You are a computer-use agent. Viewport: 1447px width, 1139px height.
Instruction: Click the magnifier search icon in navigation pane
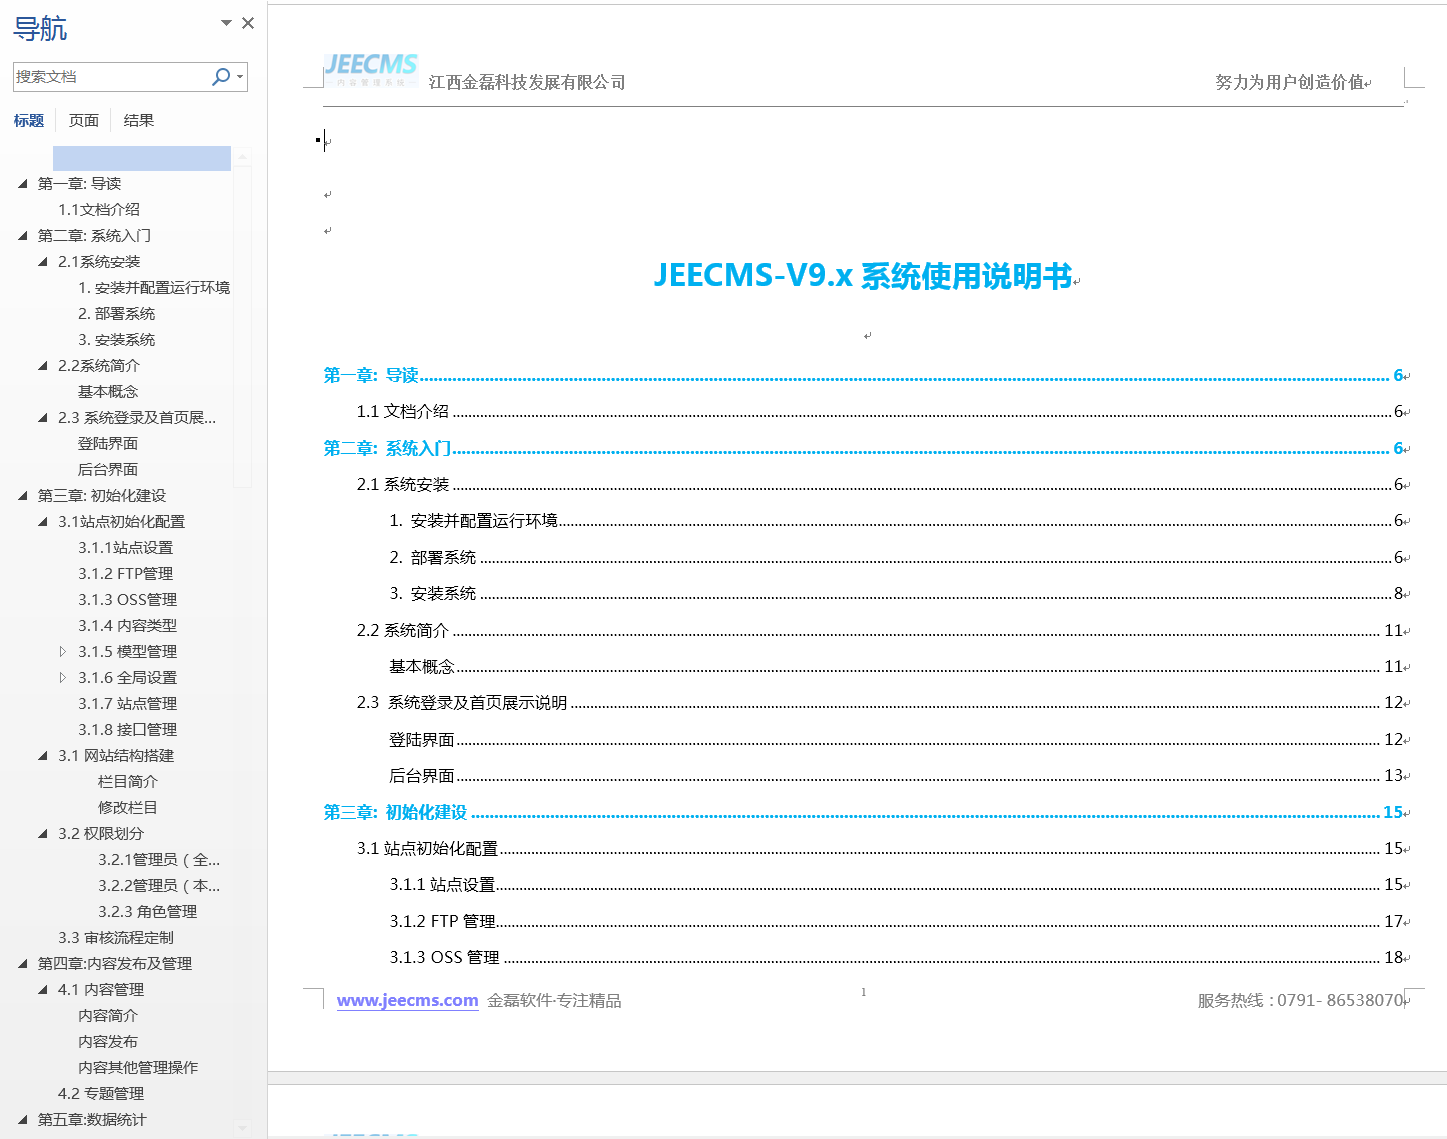[x=221, y=77]
